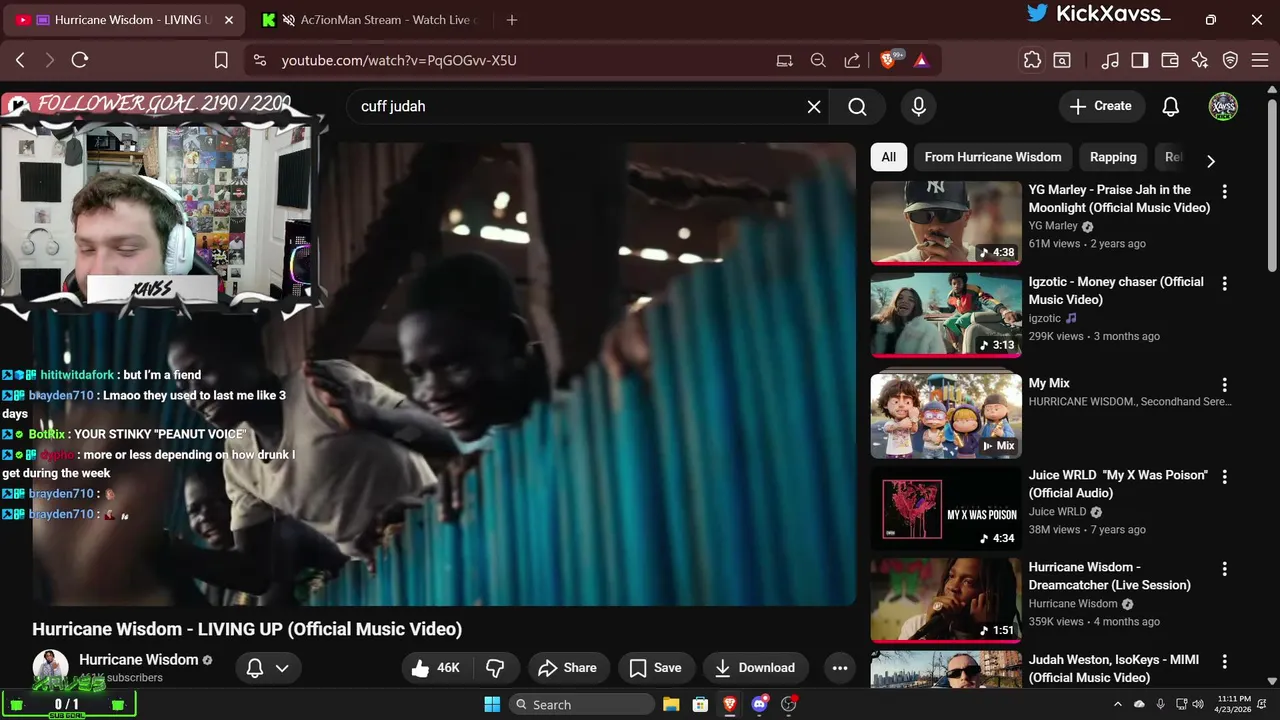Screen dimensions: 1280x720
Task: Open options for My Mix
Action: coord(1224,385)
